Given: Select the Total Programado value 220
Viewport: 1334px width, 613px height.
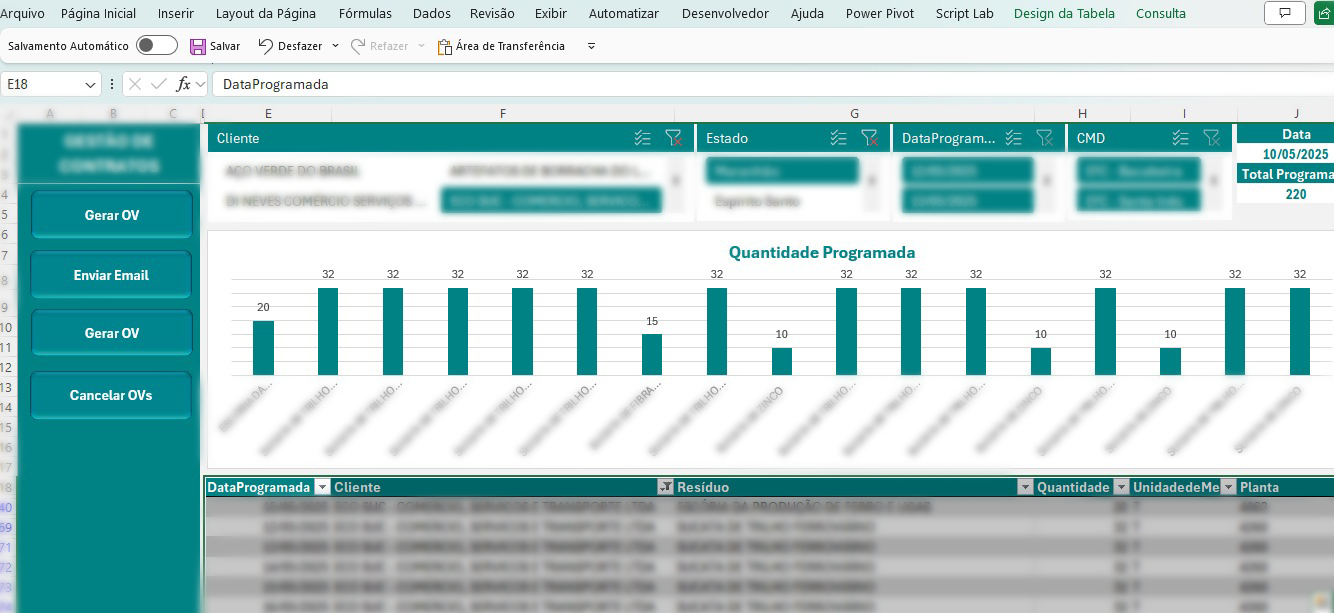Looking at the screenshot, I should (x=1295, y=194).
